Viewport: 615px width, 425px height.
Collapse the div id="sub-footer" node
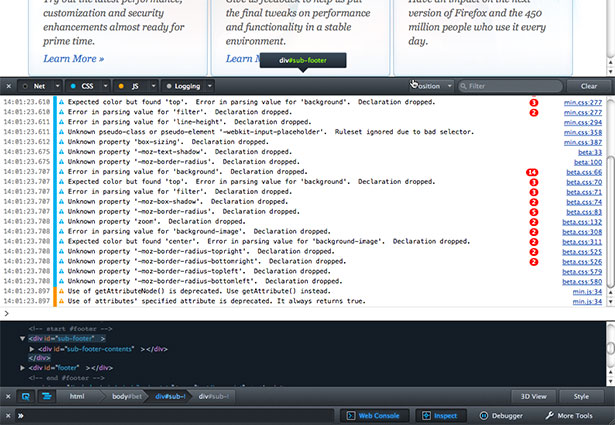[x=22, y=338]
